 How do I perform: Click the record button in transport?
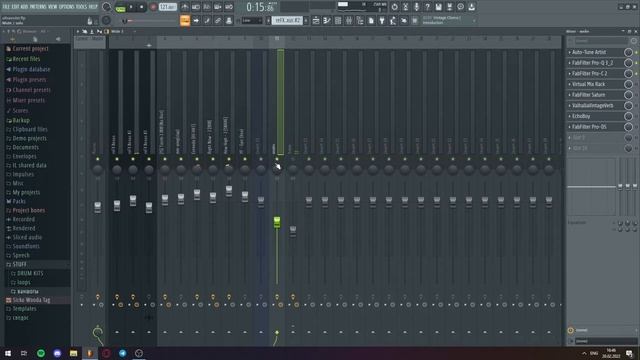point(153,7)
